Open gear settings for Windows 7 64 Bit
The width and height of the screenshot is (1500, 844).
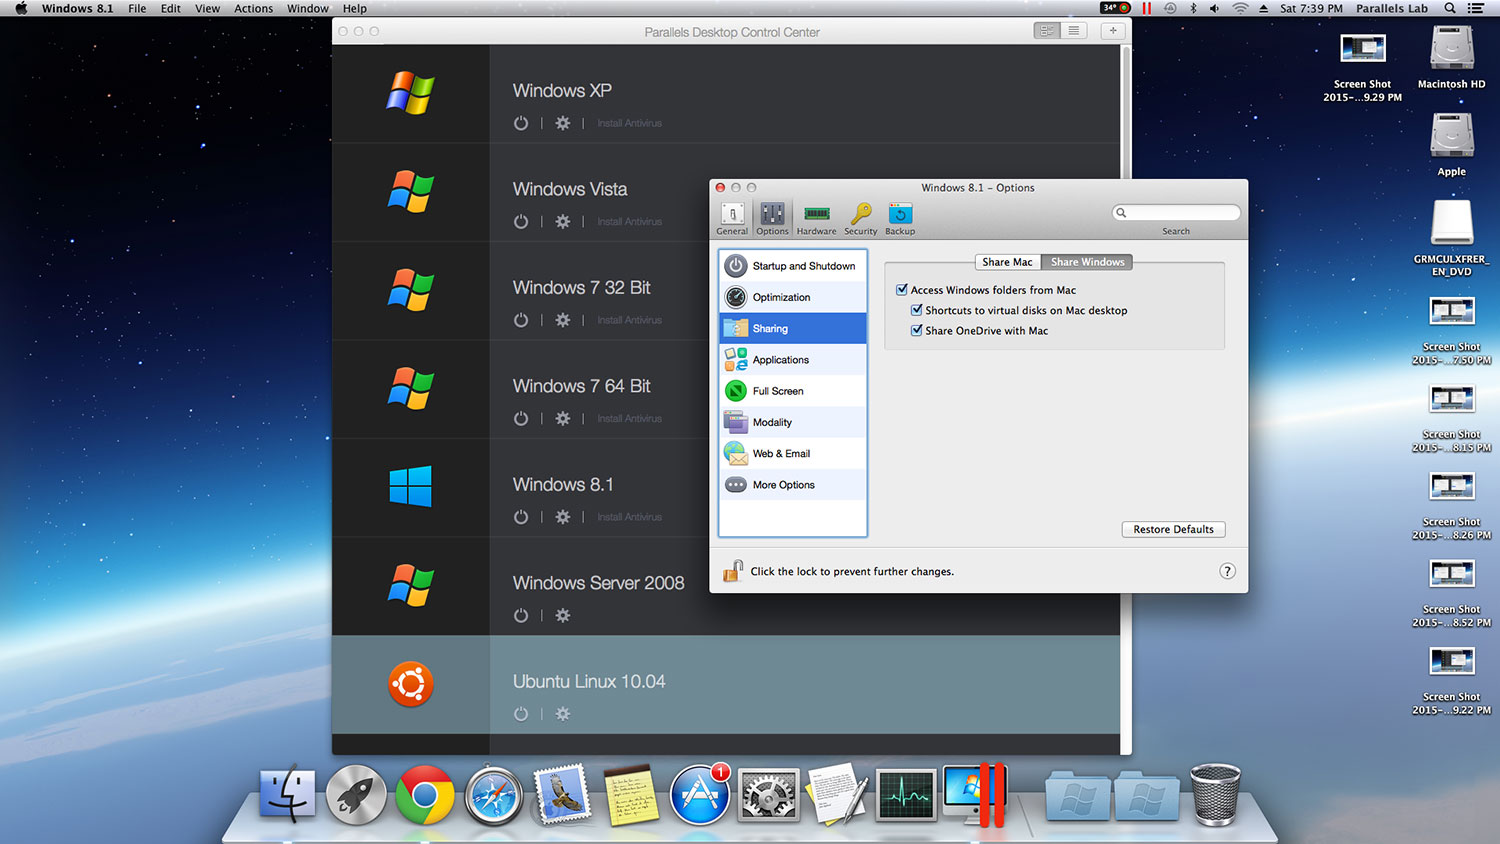[563, 418]
